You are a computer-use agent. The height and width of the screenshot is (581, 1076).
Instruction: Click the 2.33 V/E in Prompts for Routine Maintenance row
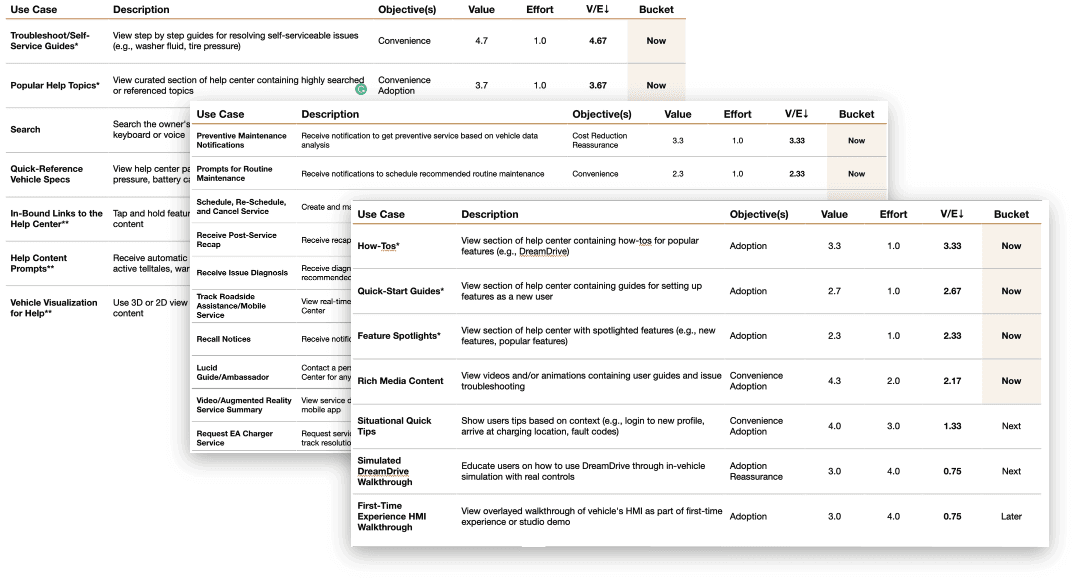[x=797, y=174]
